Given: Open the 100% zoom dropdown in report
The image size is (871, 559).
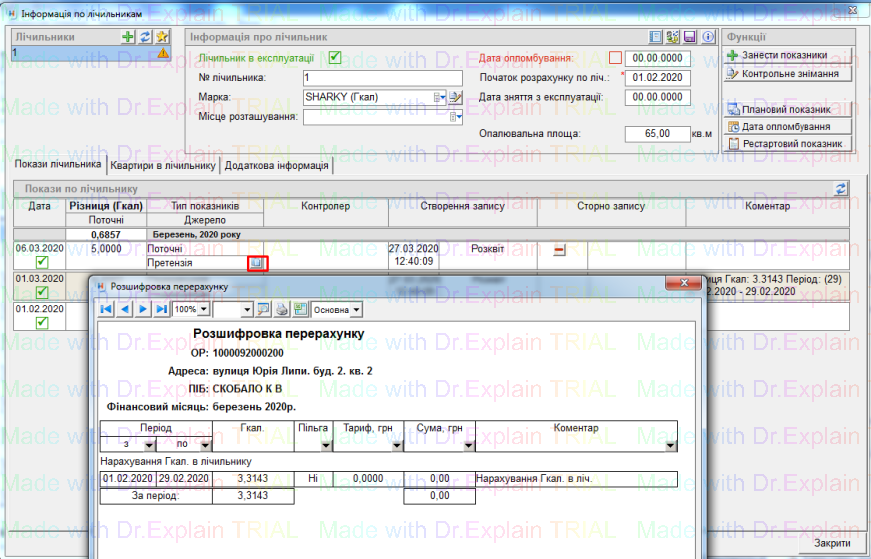Looking at the screenshot, I should click(x=203, y=309).
